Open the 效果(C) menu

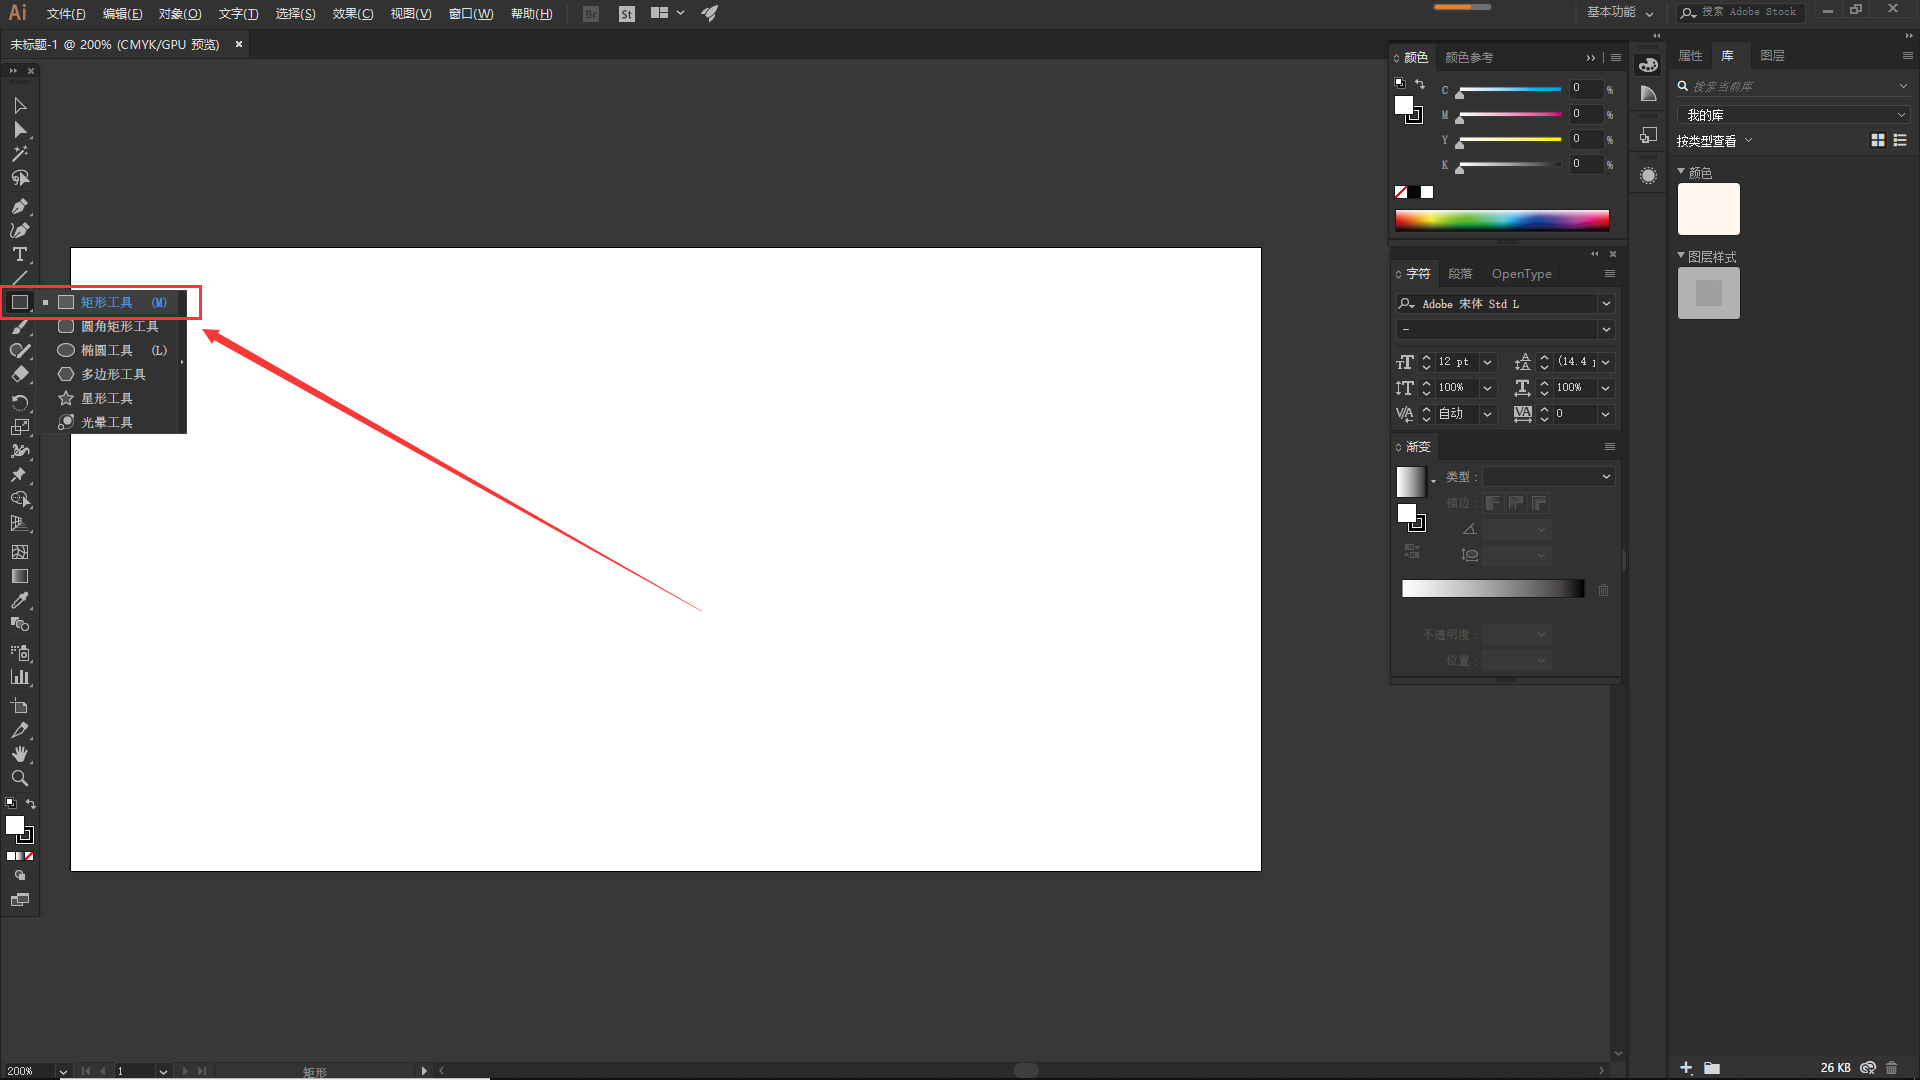[x=353, y=14]
